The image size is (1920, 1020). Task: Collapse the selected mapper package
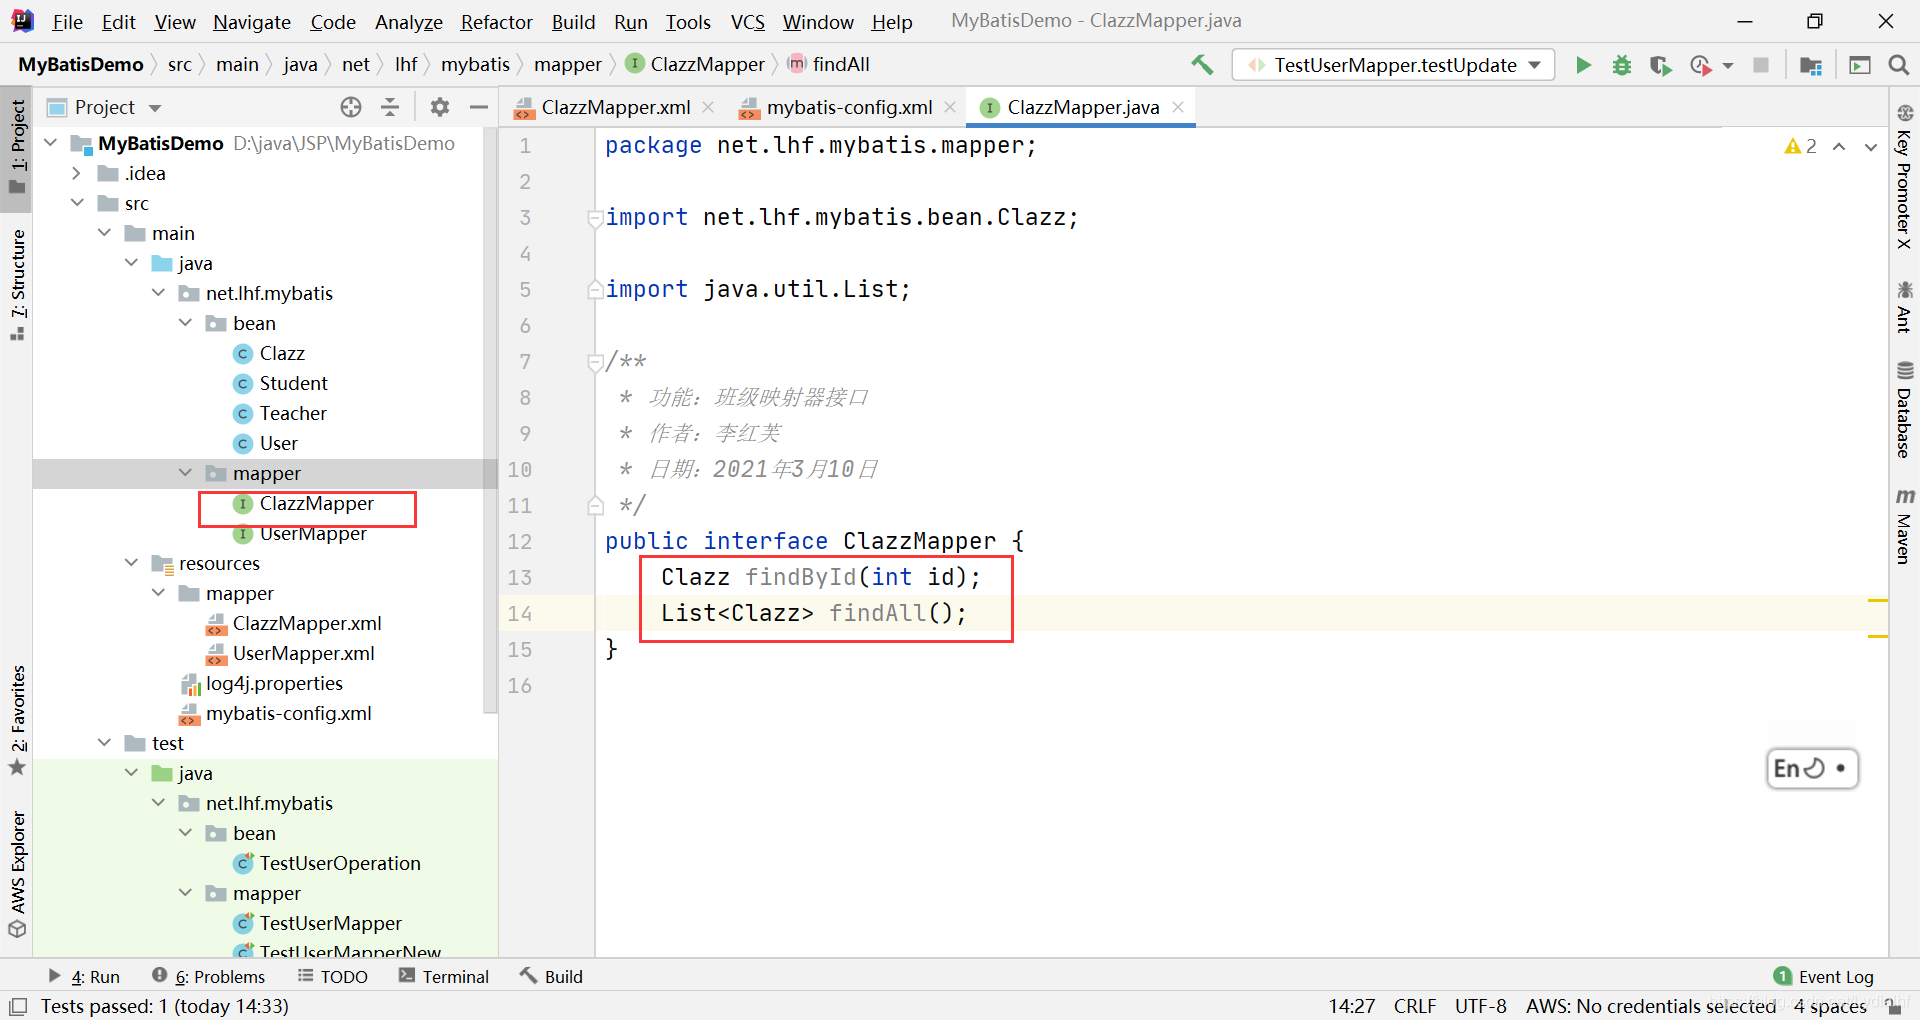click(185, 473)
